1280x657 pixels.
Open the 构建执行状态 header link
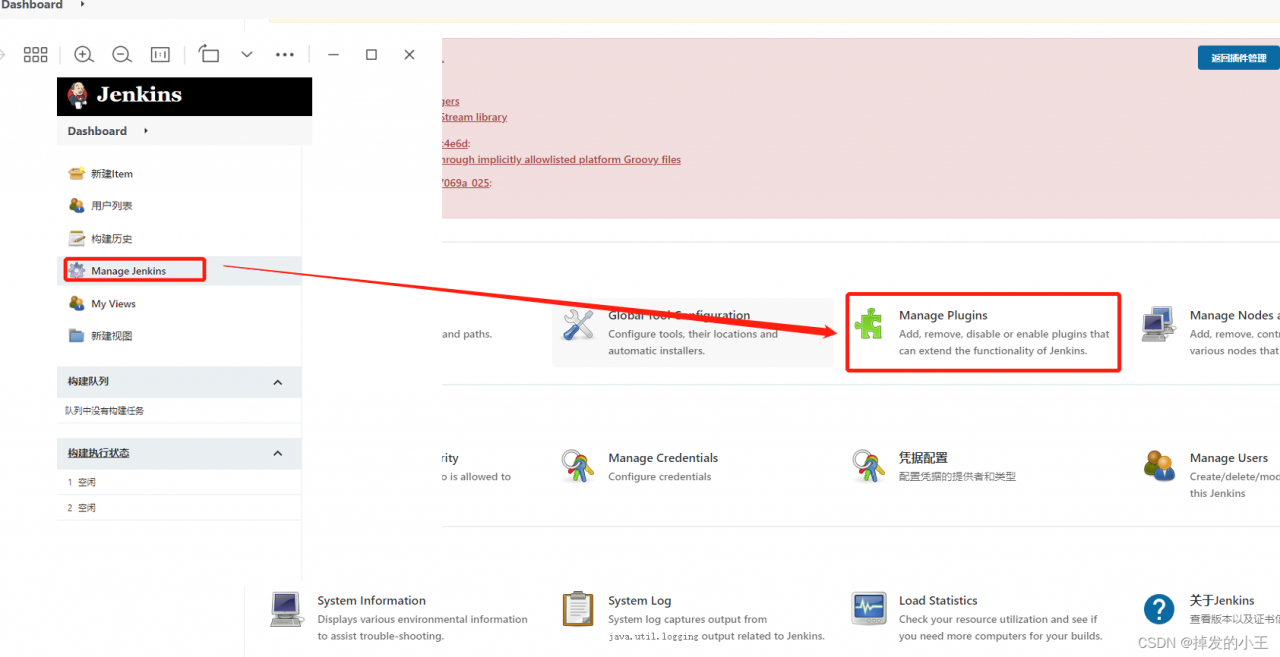98,453
